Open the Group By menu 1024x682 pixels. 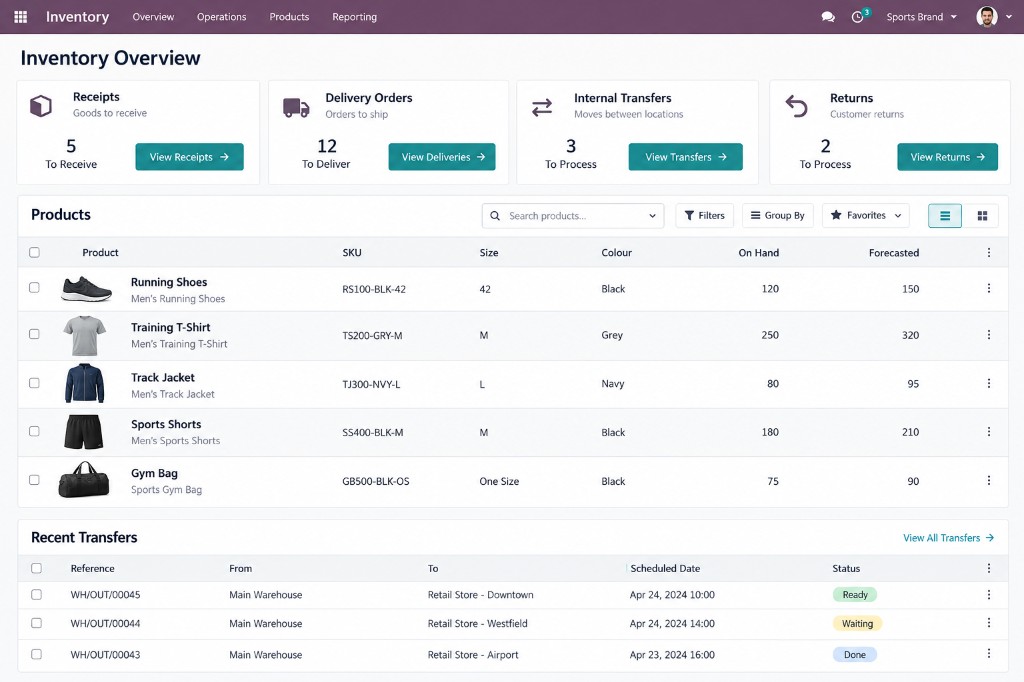pos(778,216)
